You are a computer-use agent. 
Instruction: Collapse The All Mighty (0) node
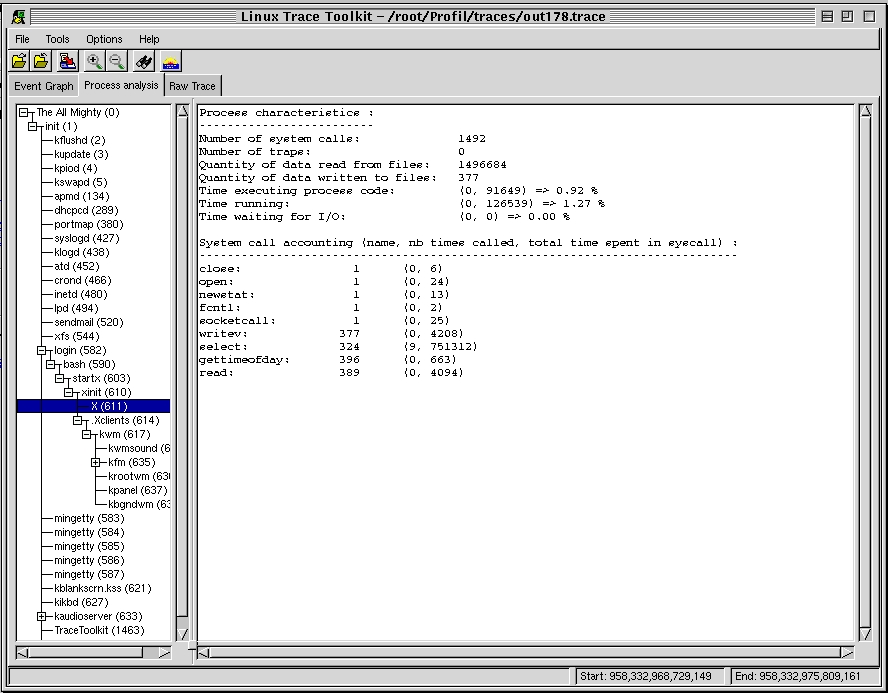(x=23, y=113)
